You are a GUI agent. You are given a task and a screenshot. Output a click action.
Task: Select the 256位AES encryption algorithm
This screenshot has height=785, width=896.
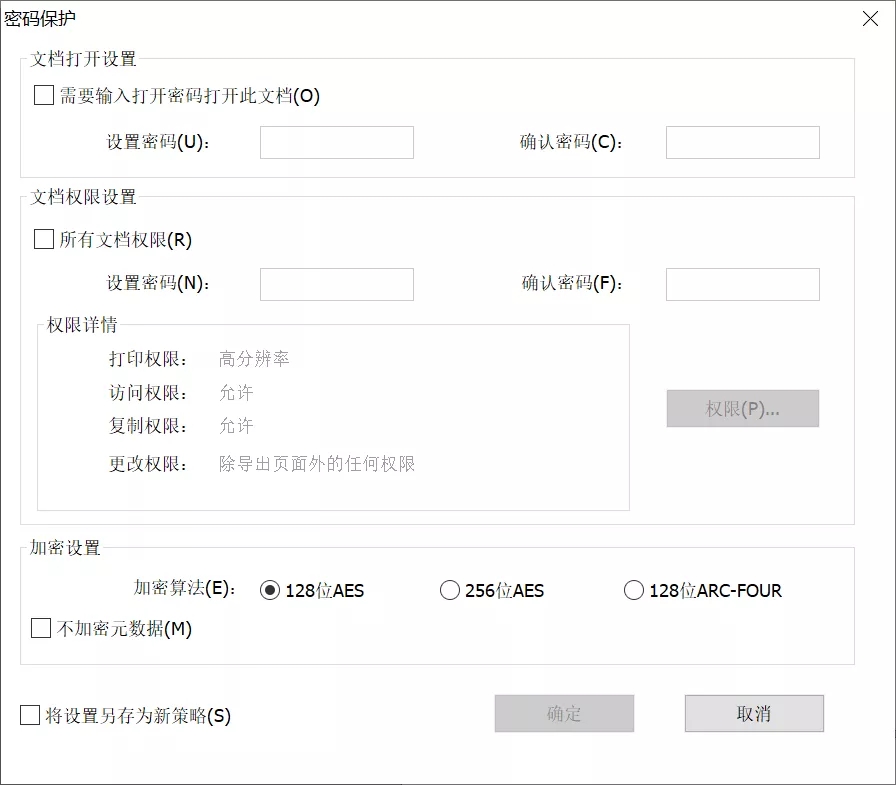(450, 590)
